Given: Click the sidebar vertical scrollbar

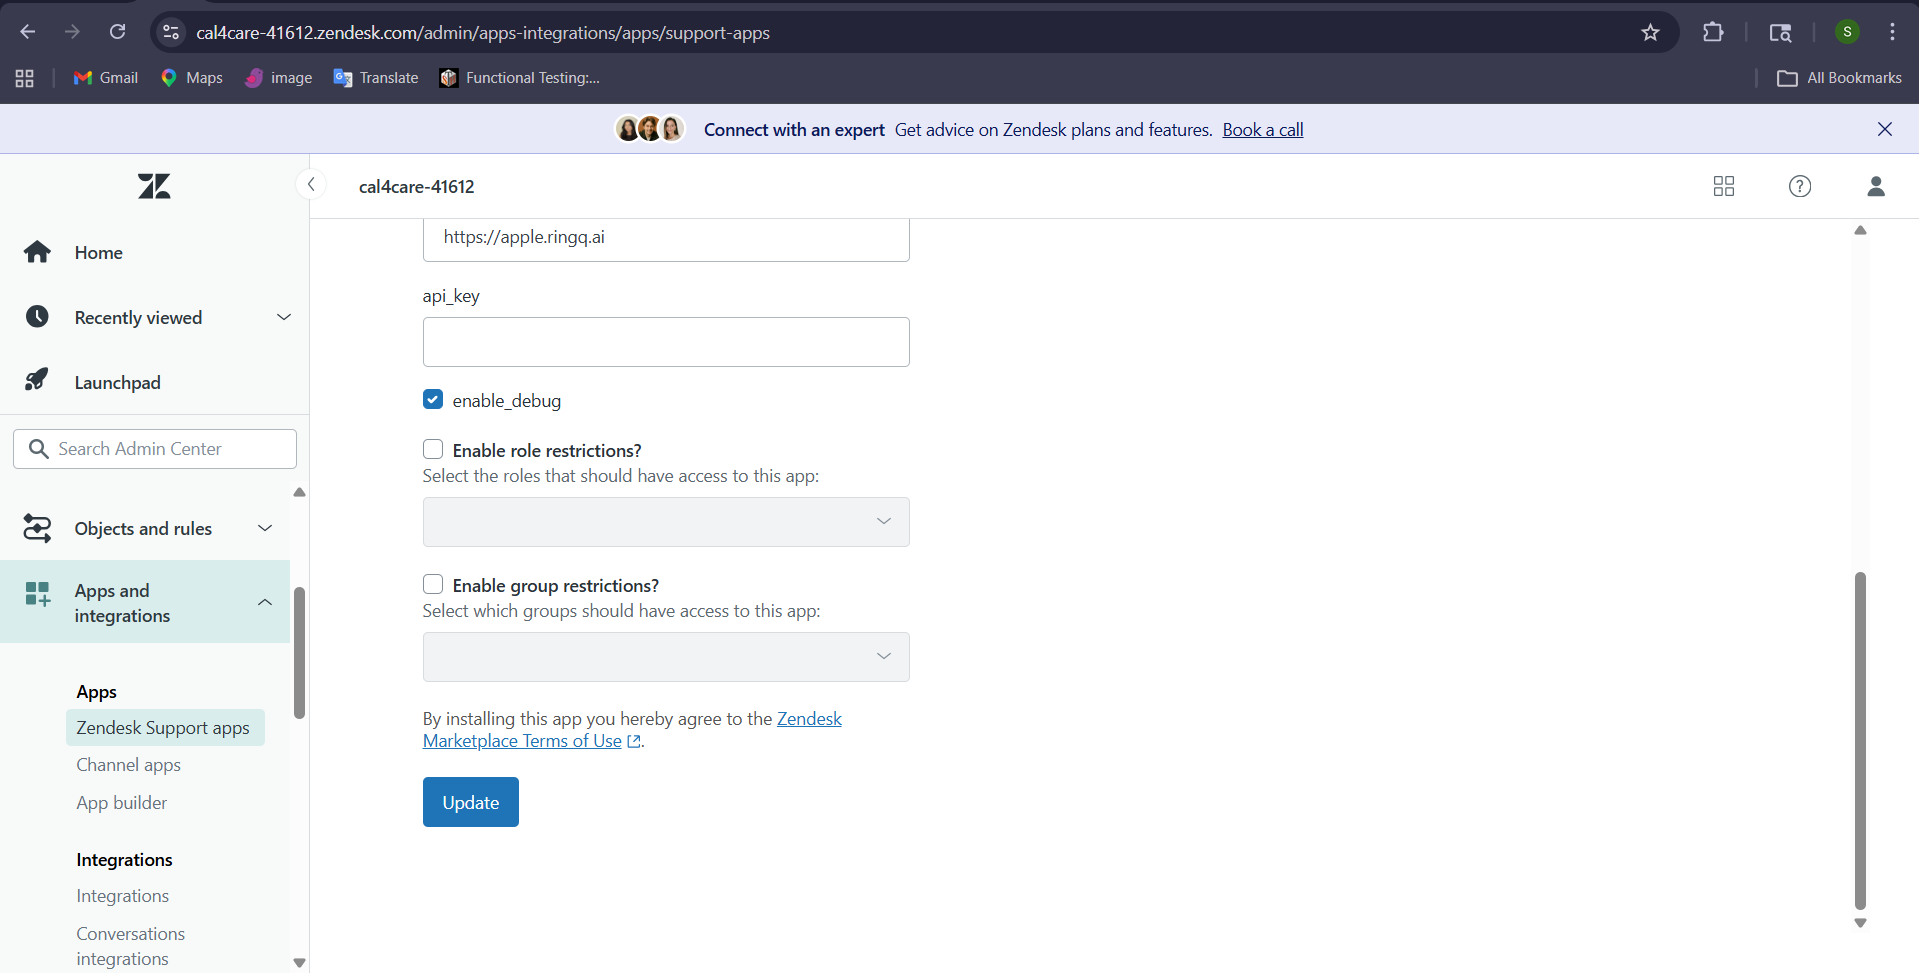Looking at the screenshot, I should (299, 653).
